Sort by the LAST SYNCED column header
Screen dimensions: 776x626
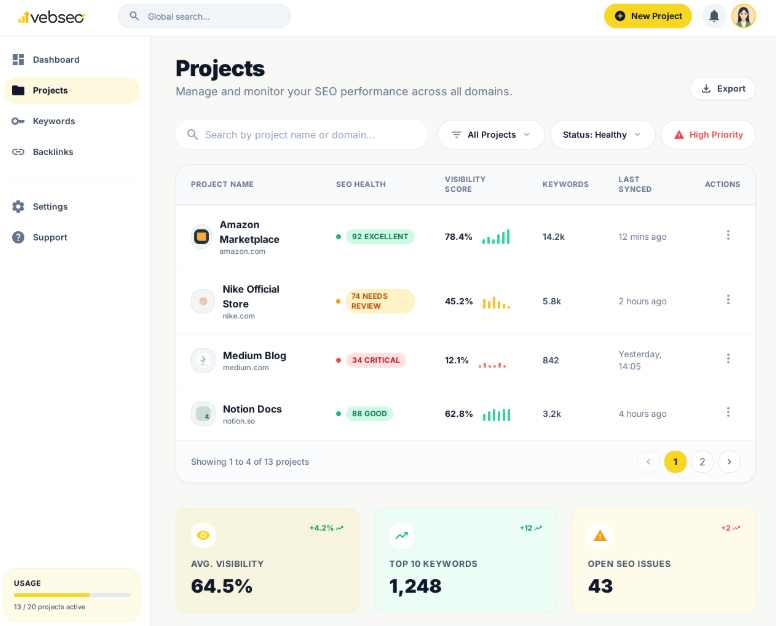click(634, 184)
